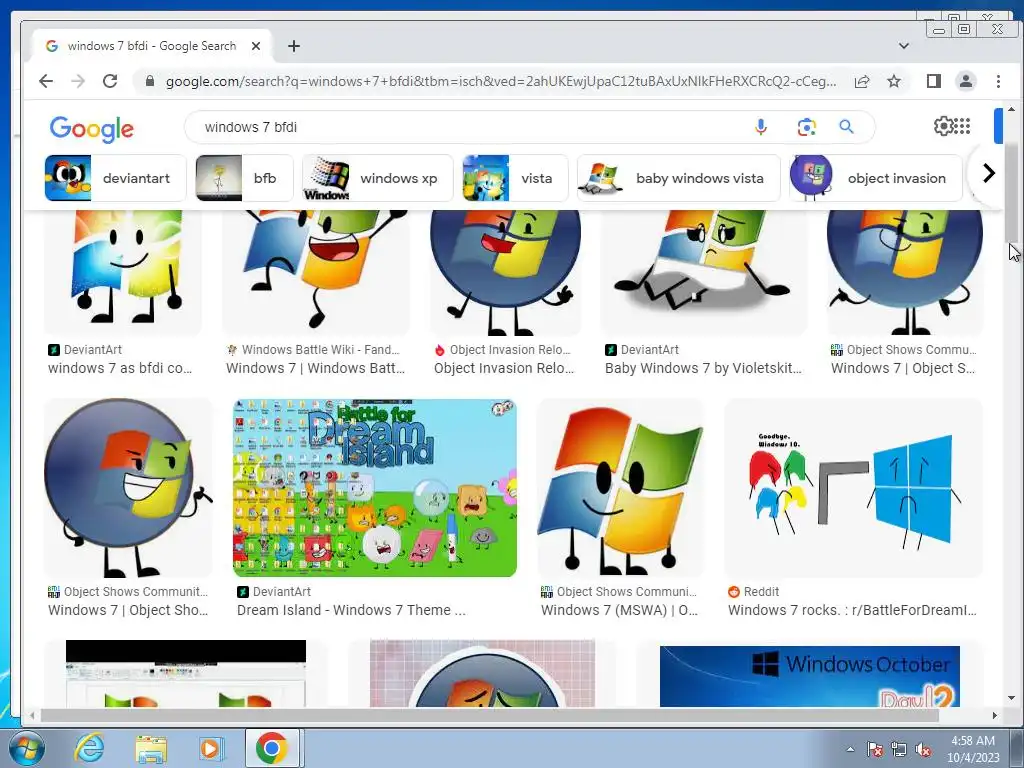The width and height of the screenshot is (1024, 768).
Task: Open Action Center flag icon
Action: [x=874, y=749]
